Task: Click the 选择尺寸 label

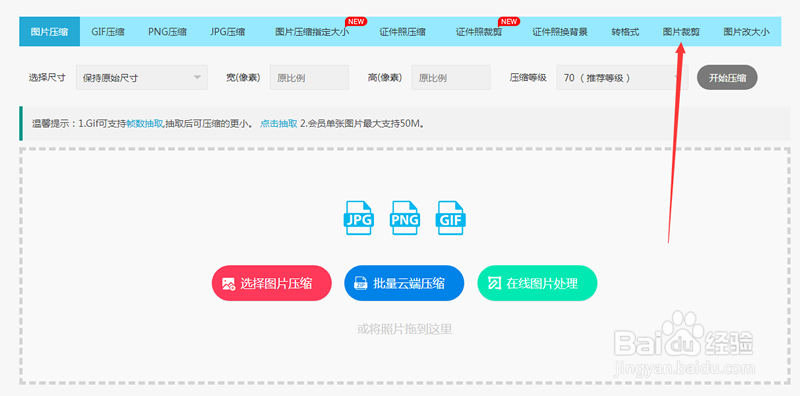Action: [47, 78]
